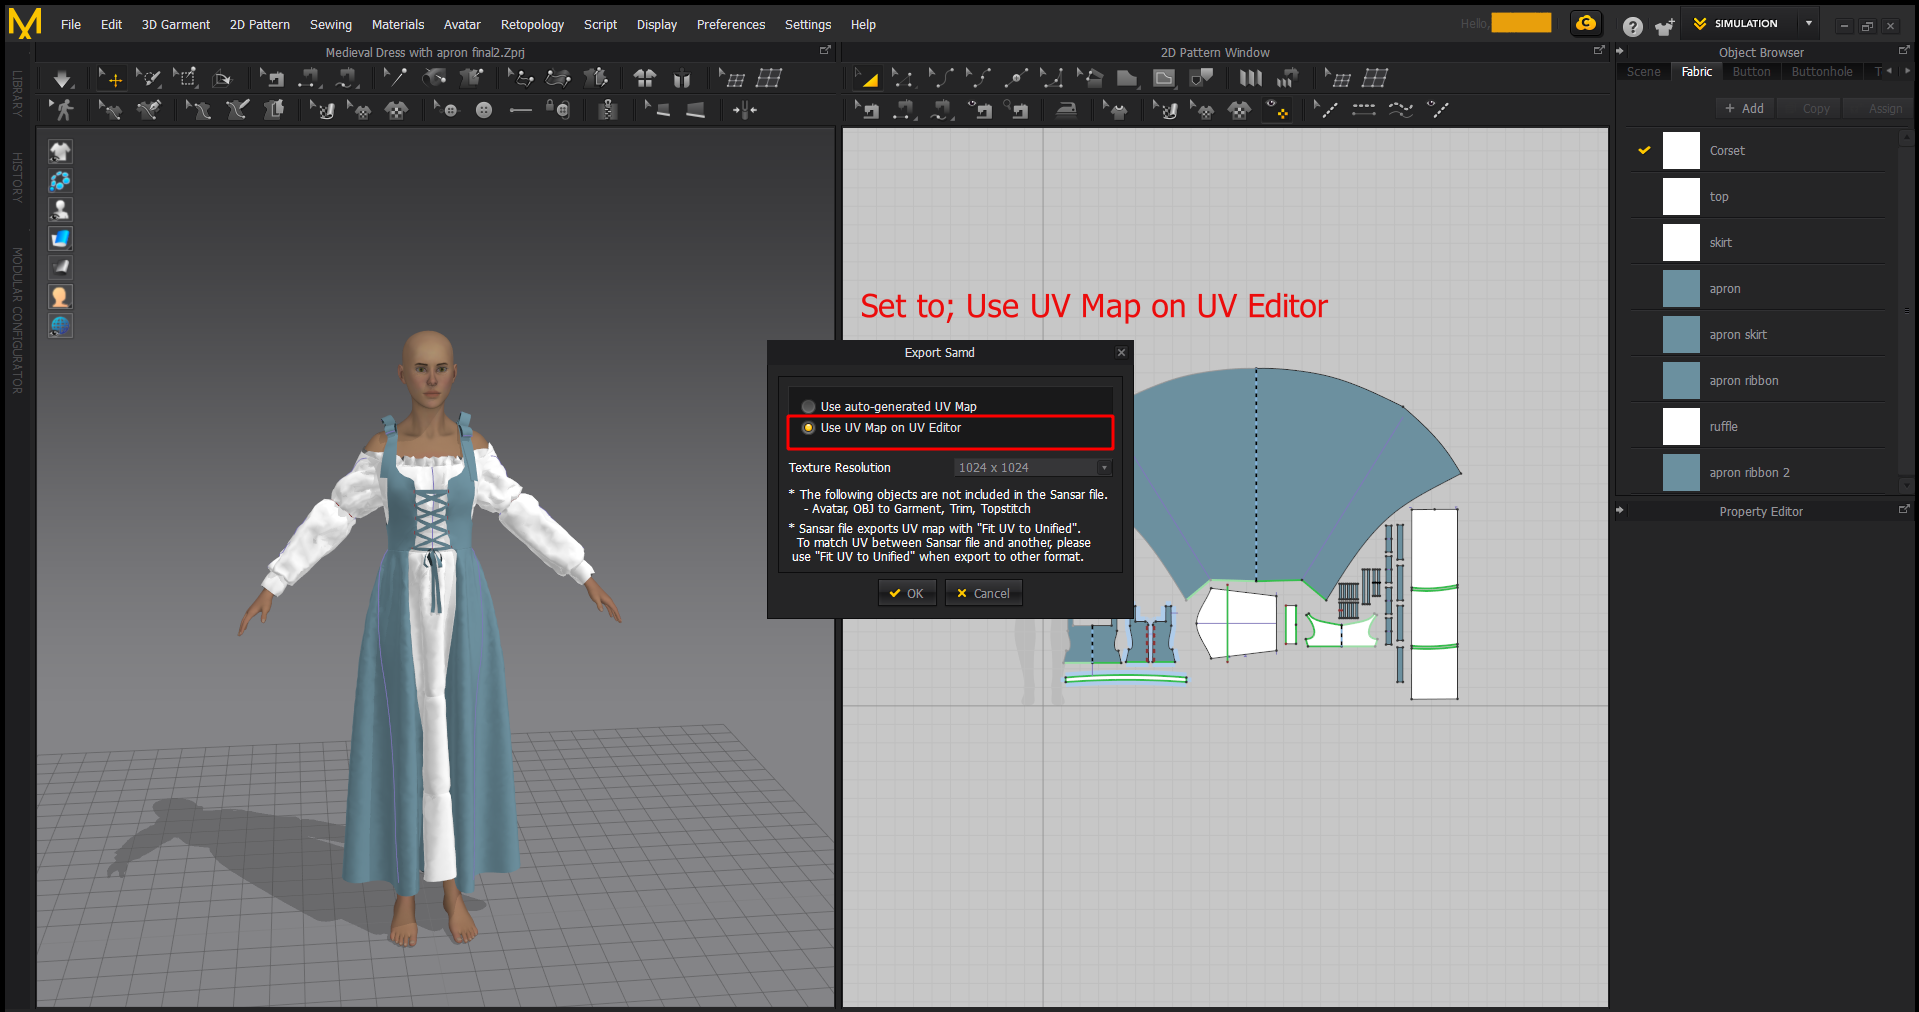This screenshot has width=1919, height=1012.
Task: Click the show garment shirt icon
Action: 60,152
